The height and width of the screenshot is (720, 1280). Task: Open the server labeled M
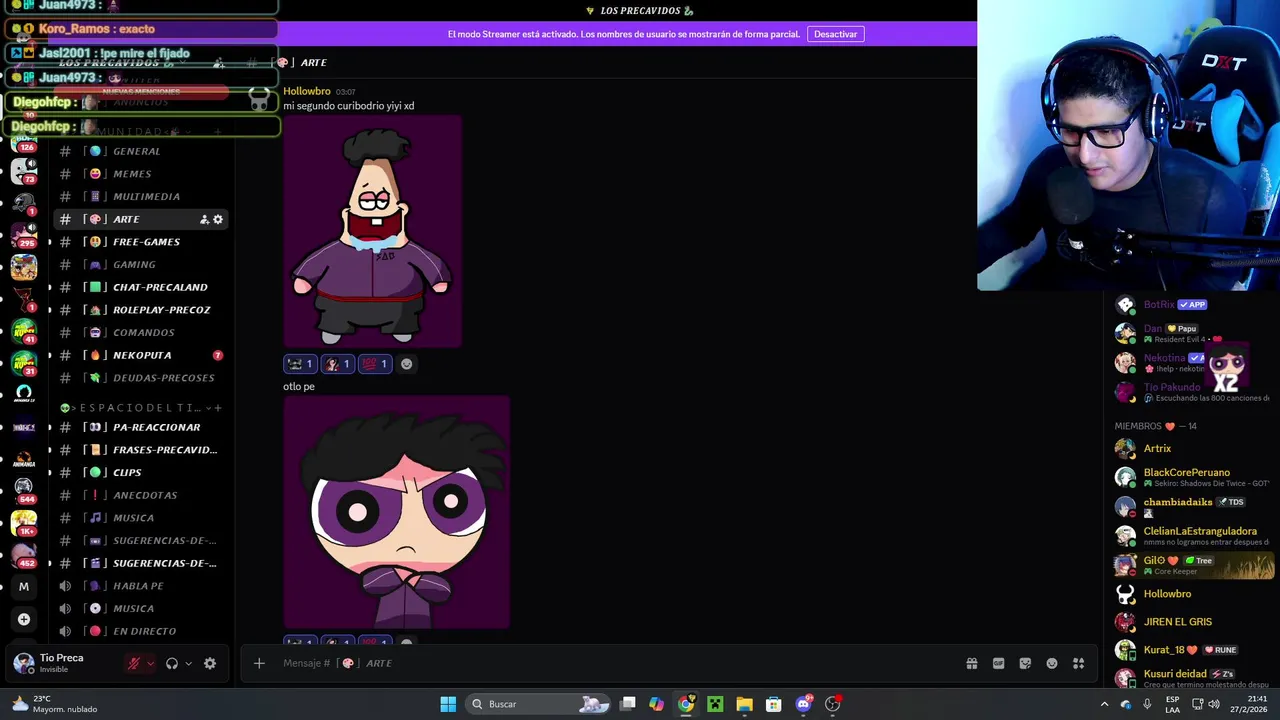click(24, 587)
